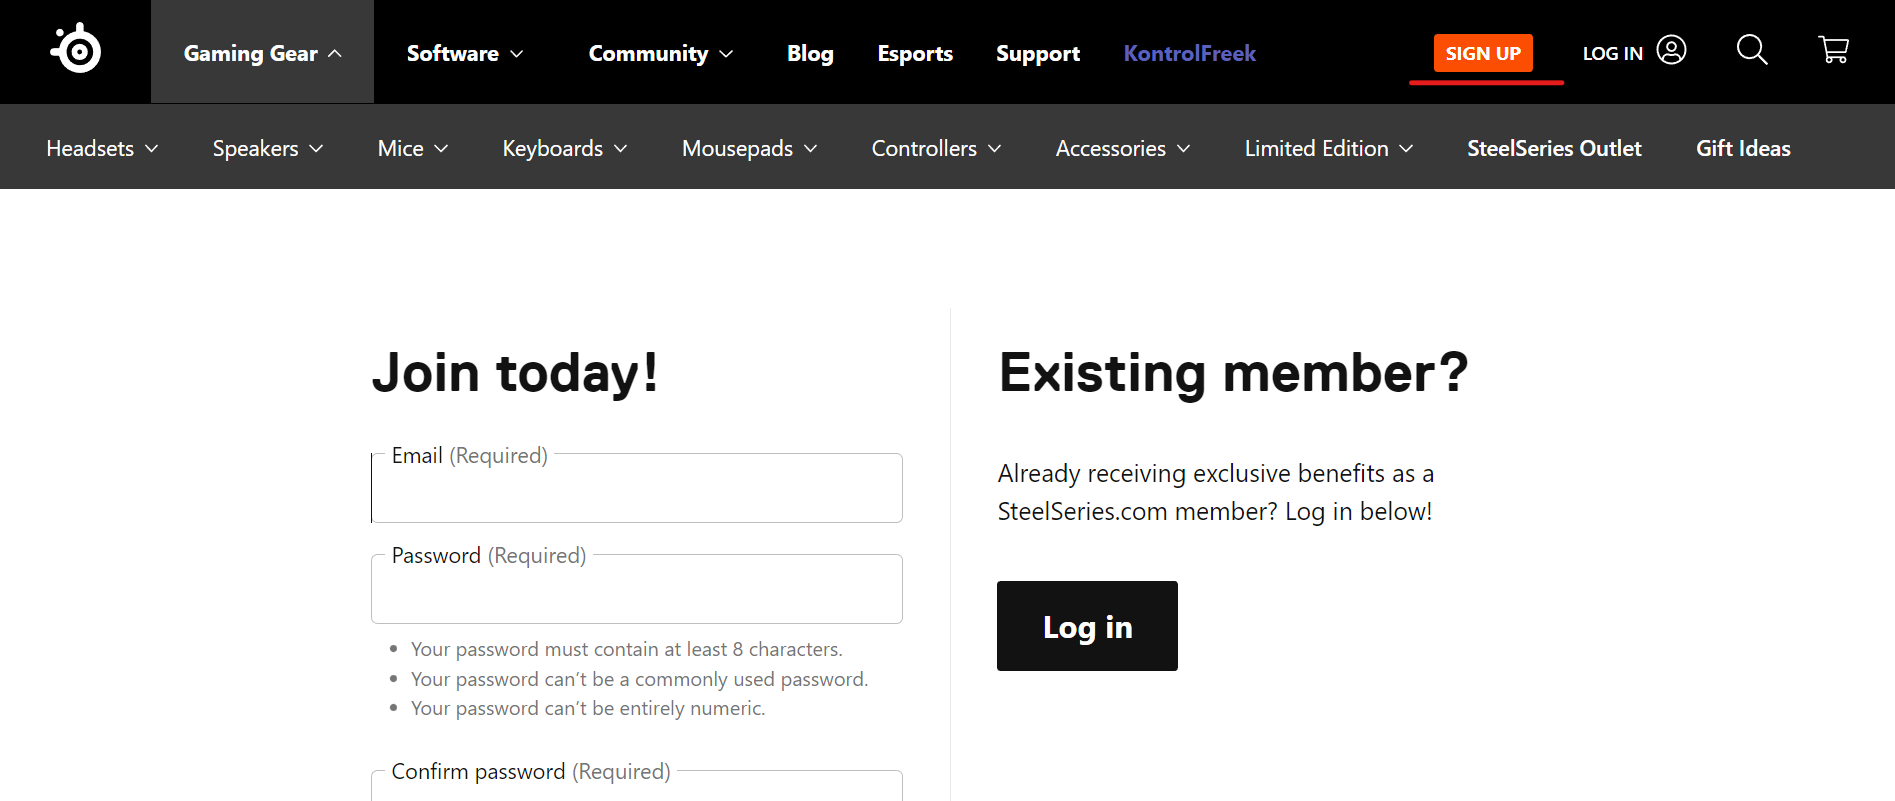Click the SteelSeries logo icon
This screenshot has height=801, width=1895.
[76, 49]
